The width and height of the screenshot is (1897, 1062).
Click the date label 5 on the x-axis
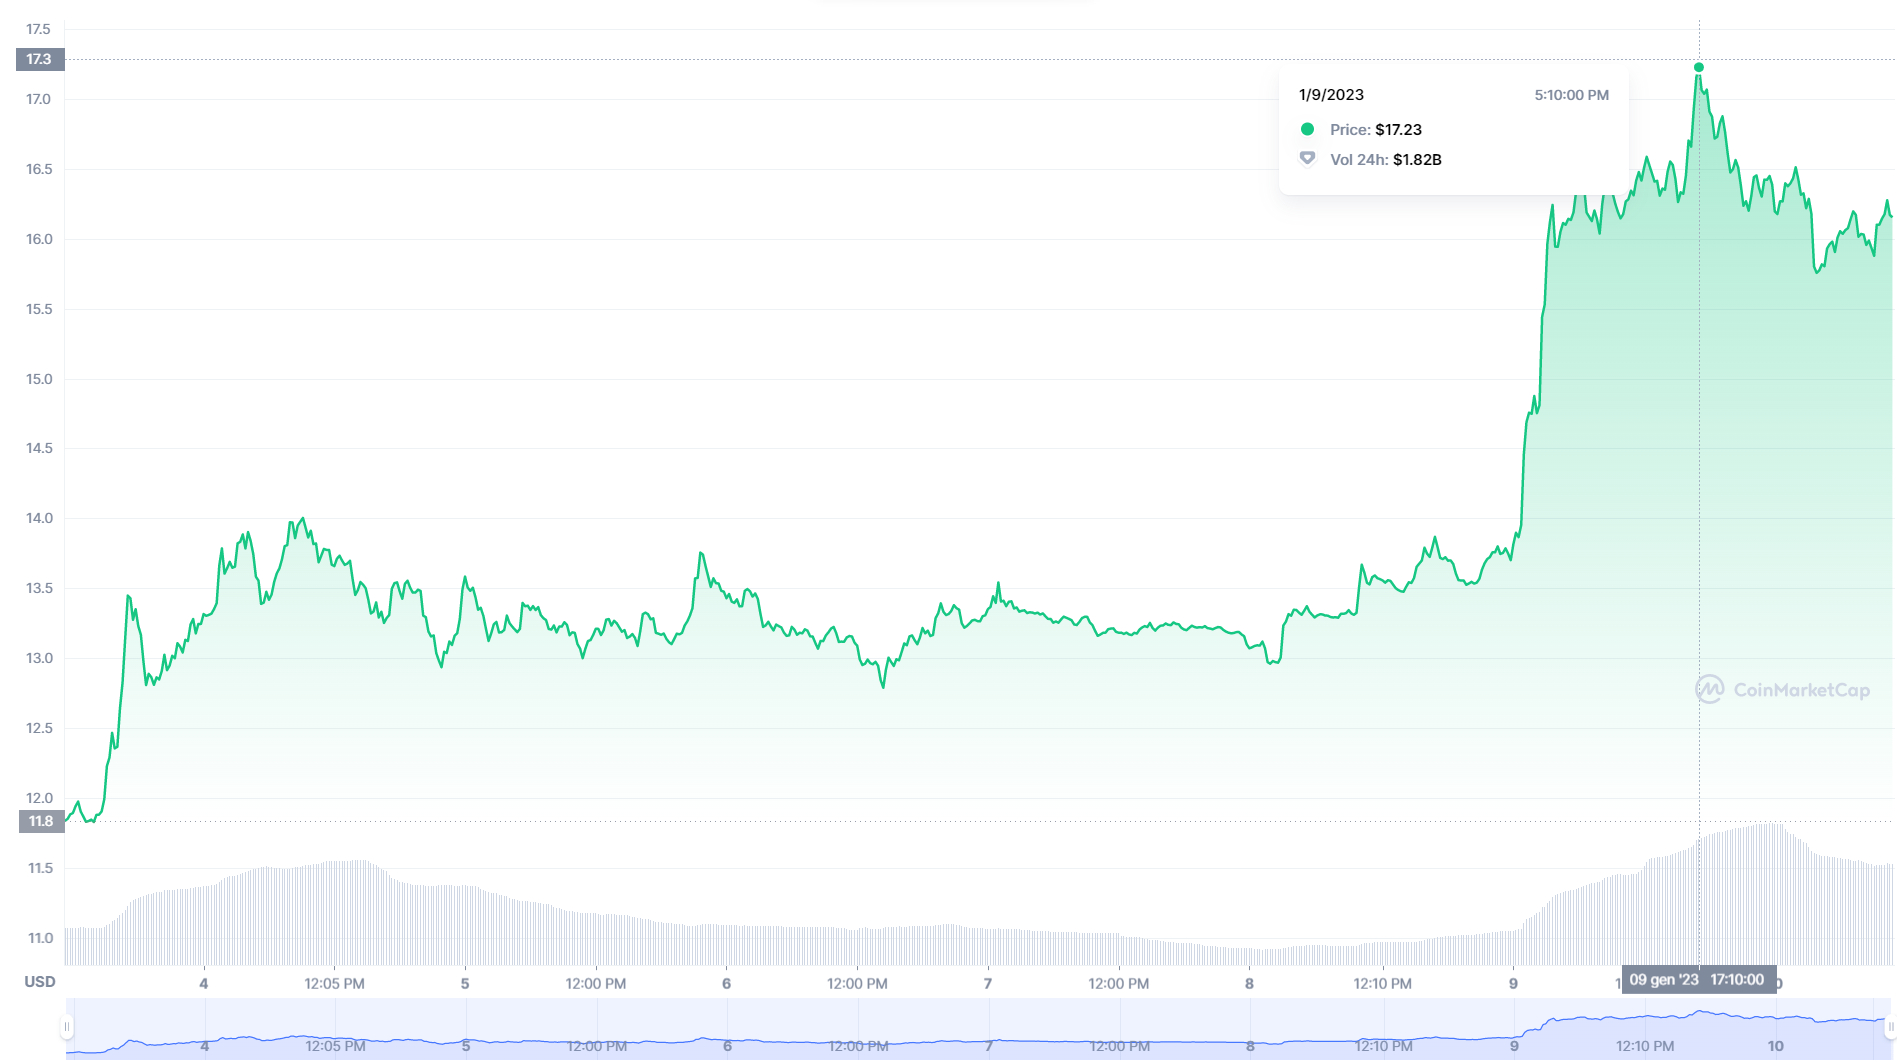(465, 984)
